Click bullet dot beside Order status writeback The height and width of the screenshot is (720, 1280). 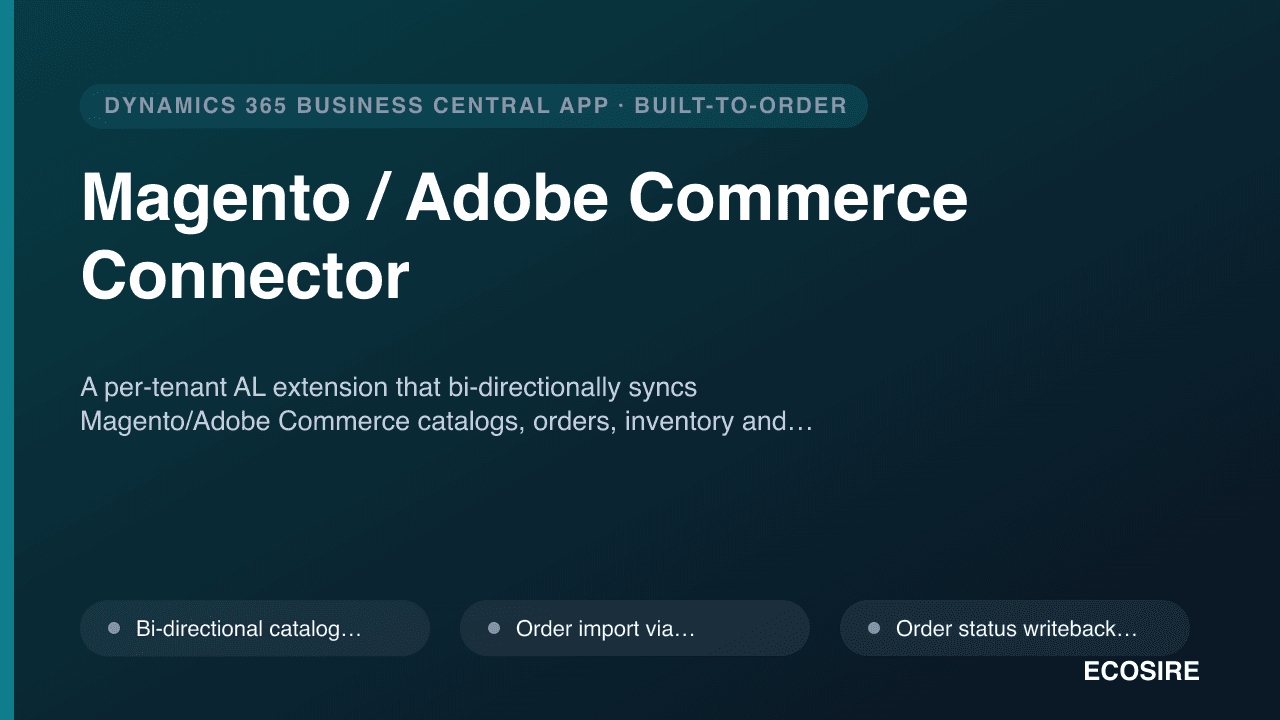[874, 628]
